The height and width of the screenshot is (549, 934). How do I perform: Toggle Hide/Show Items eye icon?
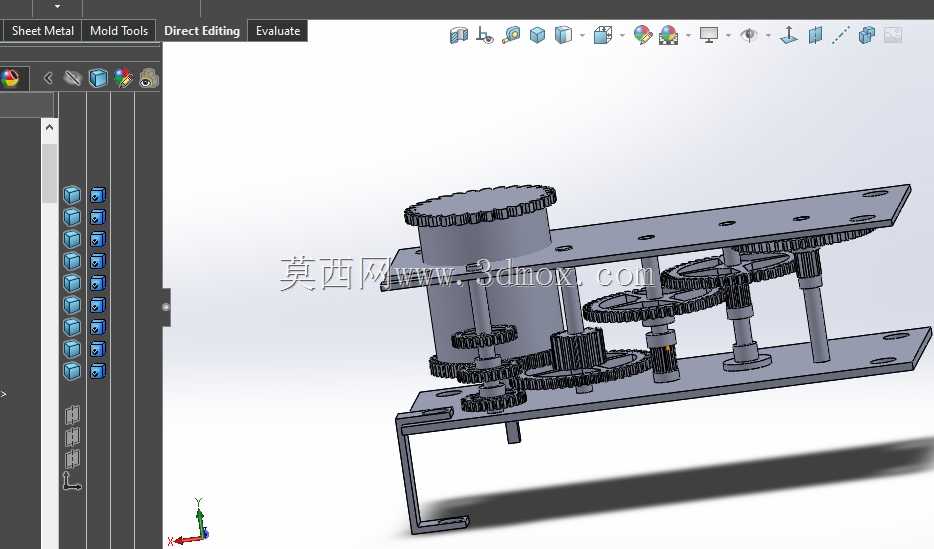coord(749,35)
